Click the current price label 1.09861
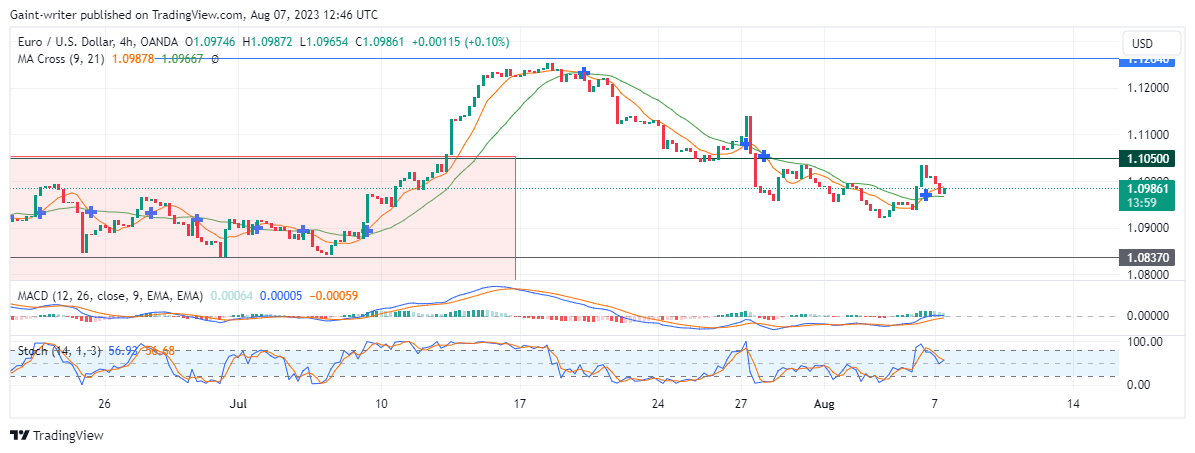 click(1146, 188)
